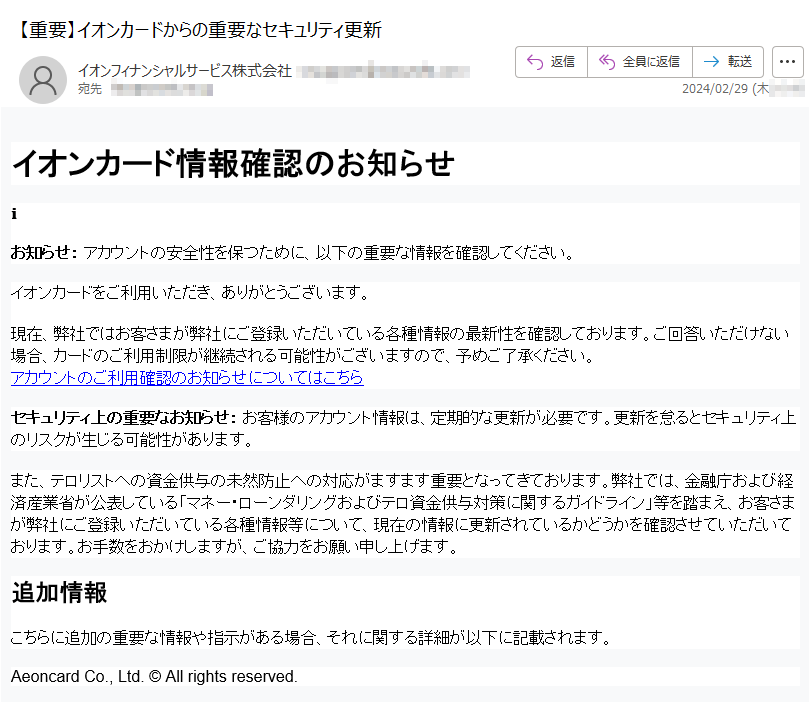Click the 全員に返信 reply-all button

click(x=640, y=62)
